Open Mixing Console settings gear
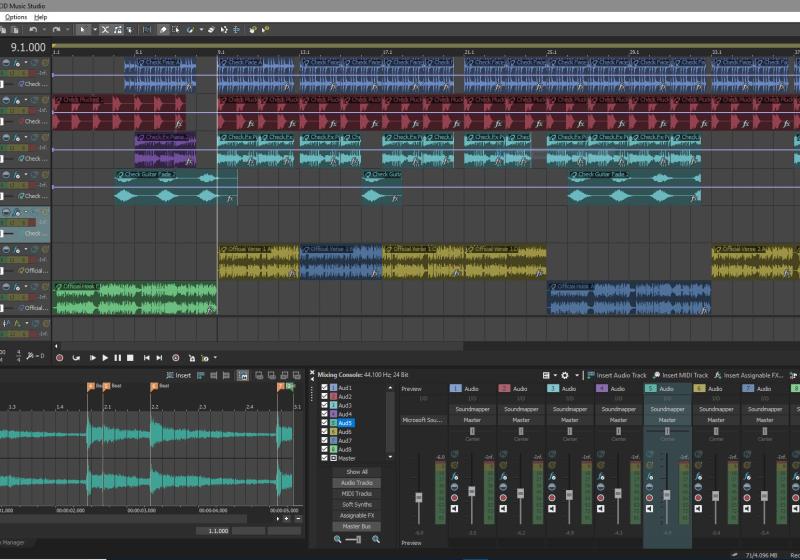This screenshot has height=560, width=800. click(x=564, y=375)
